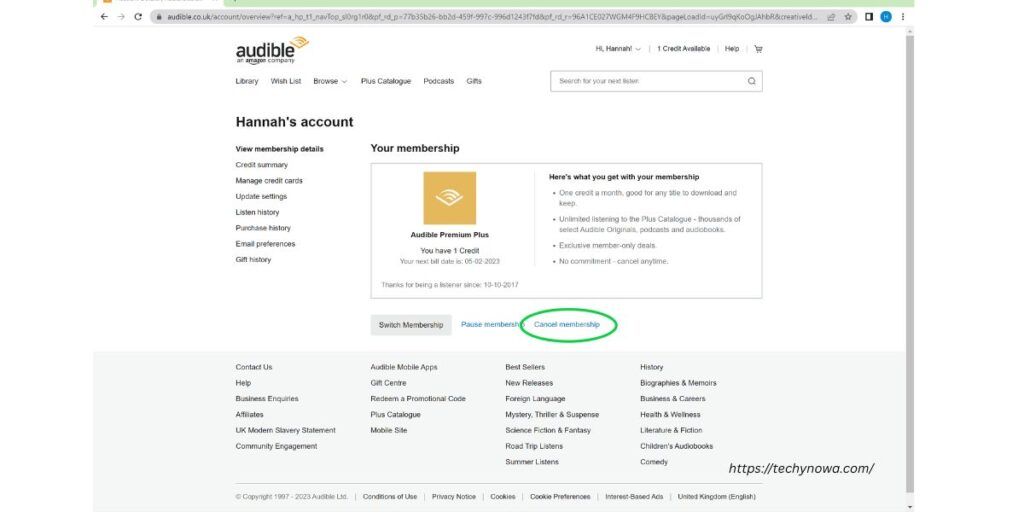Click the browser forward arrow
Screen dimensions: 1024x512
click(x=121, y=17)
